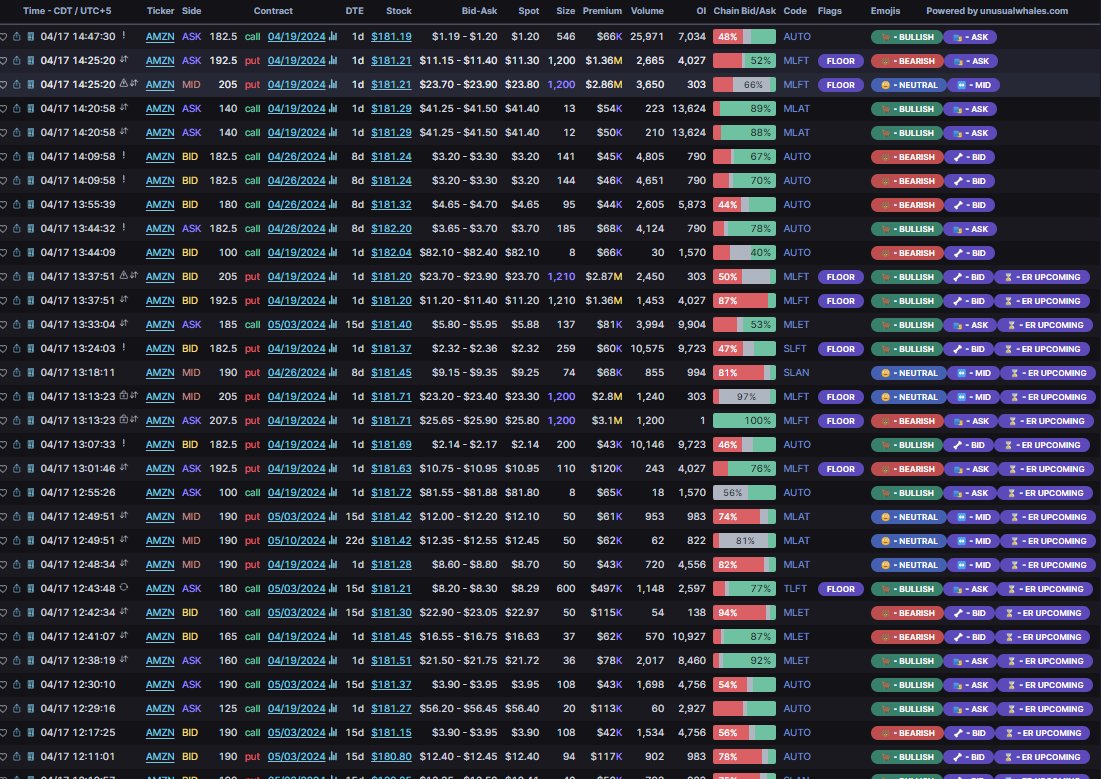Click share icon on 12:29:16 row
Viewport: 1101px width, 779px height.
tap(17, 708)
